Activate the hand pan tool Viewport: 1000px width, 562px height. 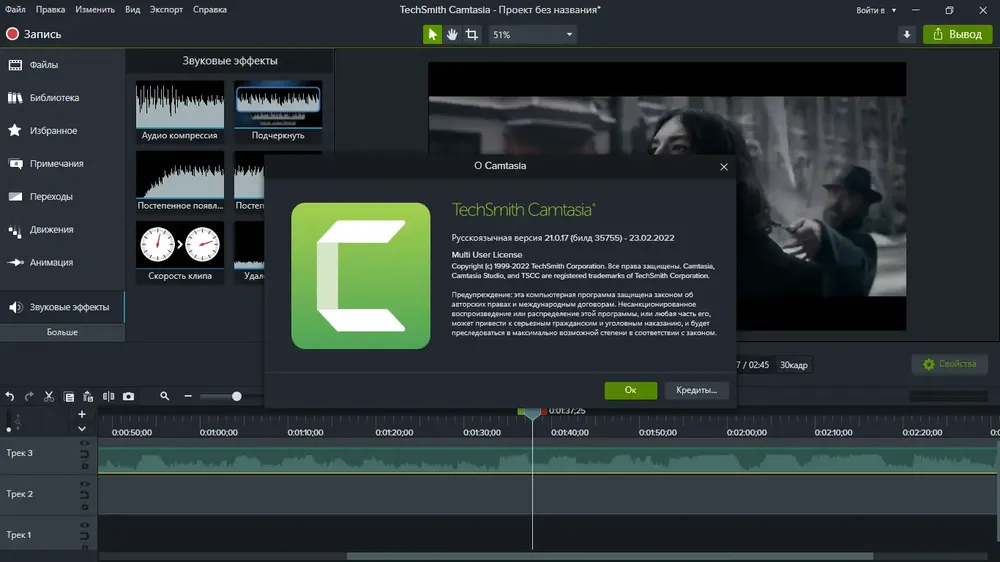coord(452,34)
